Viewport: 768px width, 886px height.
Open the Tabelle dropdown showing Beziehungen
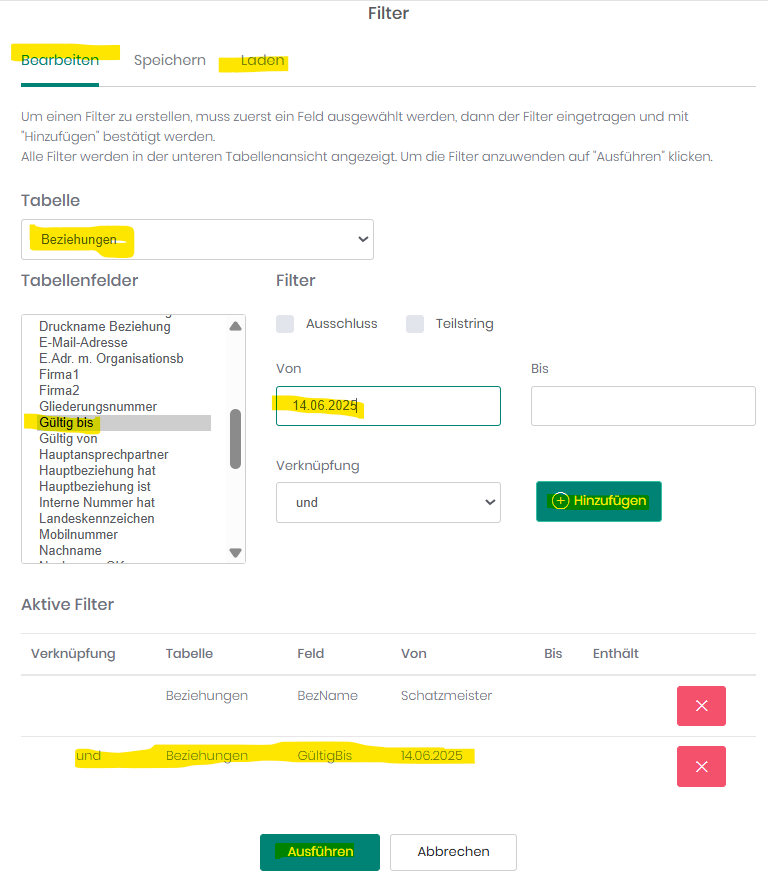pos(197,240)
